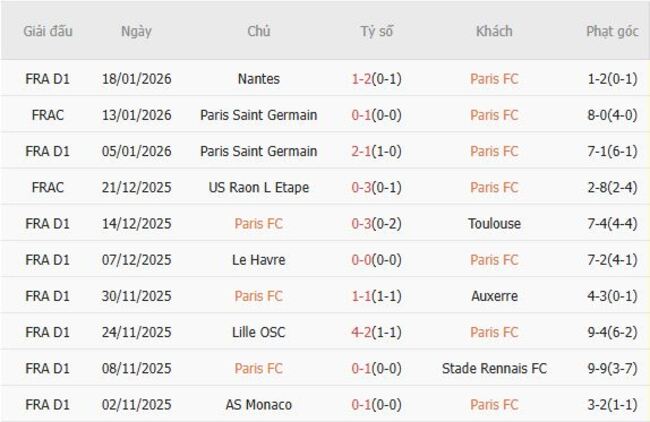Image resolution: width=650 pixels, height=422 pixels.
Task: Select the date 18/01/2026
Action: (x=136, y=79)
